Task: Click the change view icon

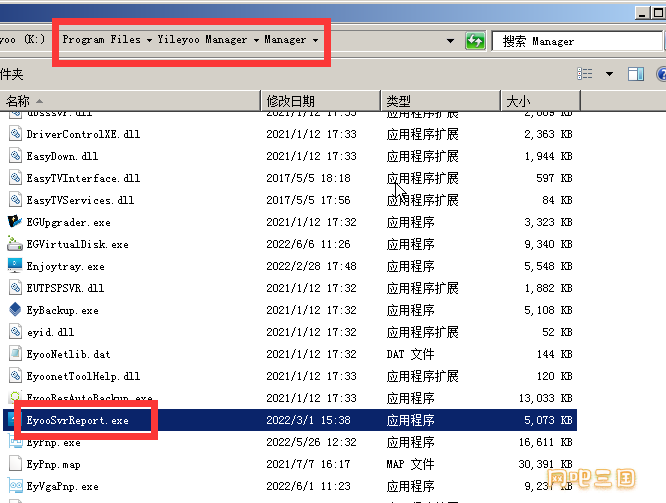Action: 585,74
